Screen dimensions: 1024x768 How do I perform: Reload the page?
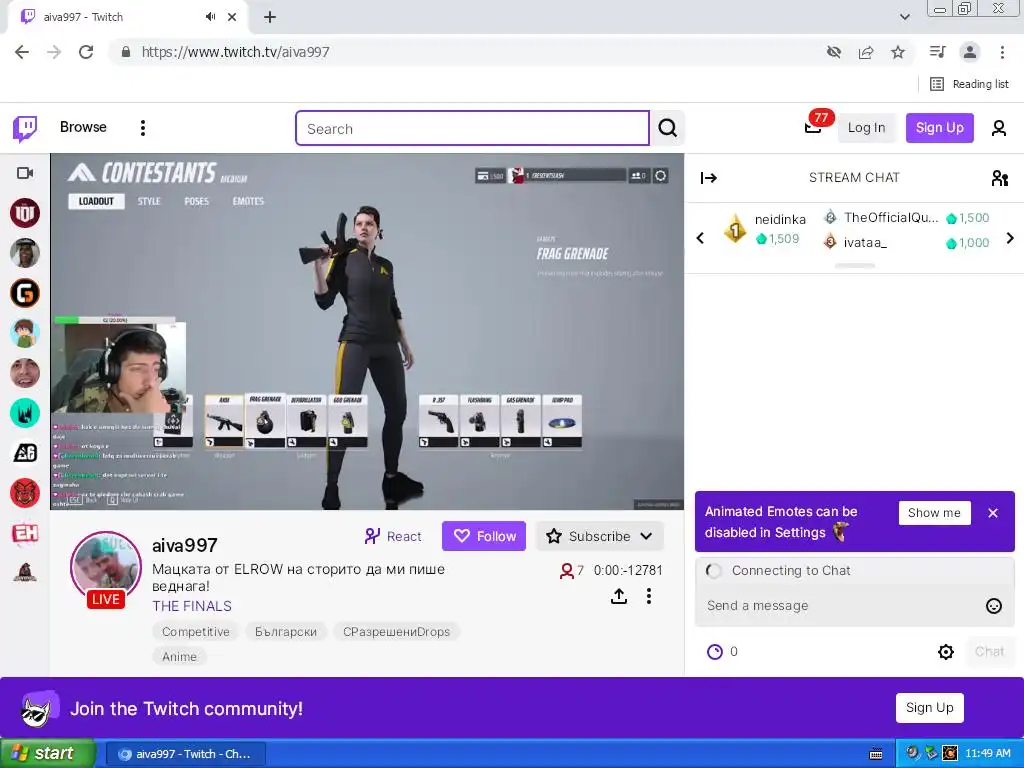click(x=86, y=52)
